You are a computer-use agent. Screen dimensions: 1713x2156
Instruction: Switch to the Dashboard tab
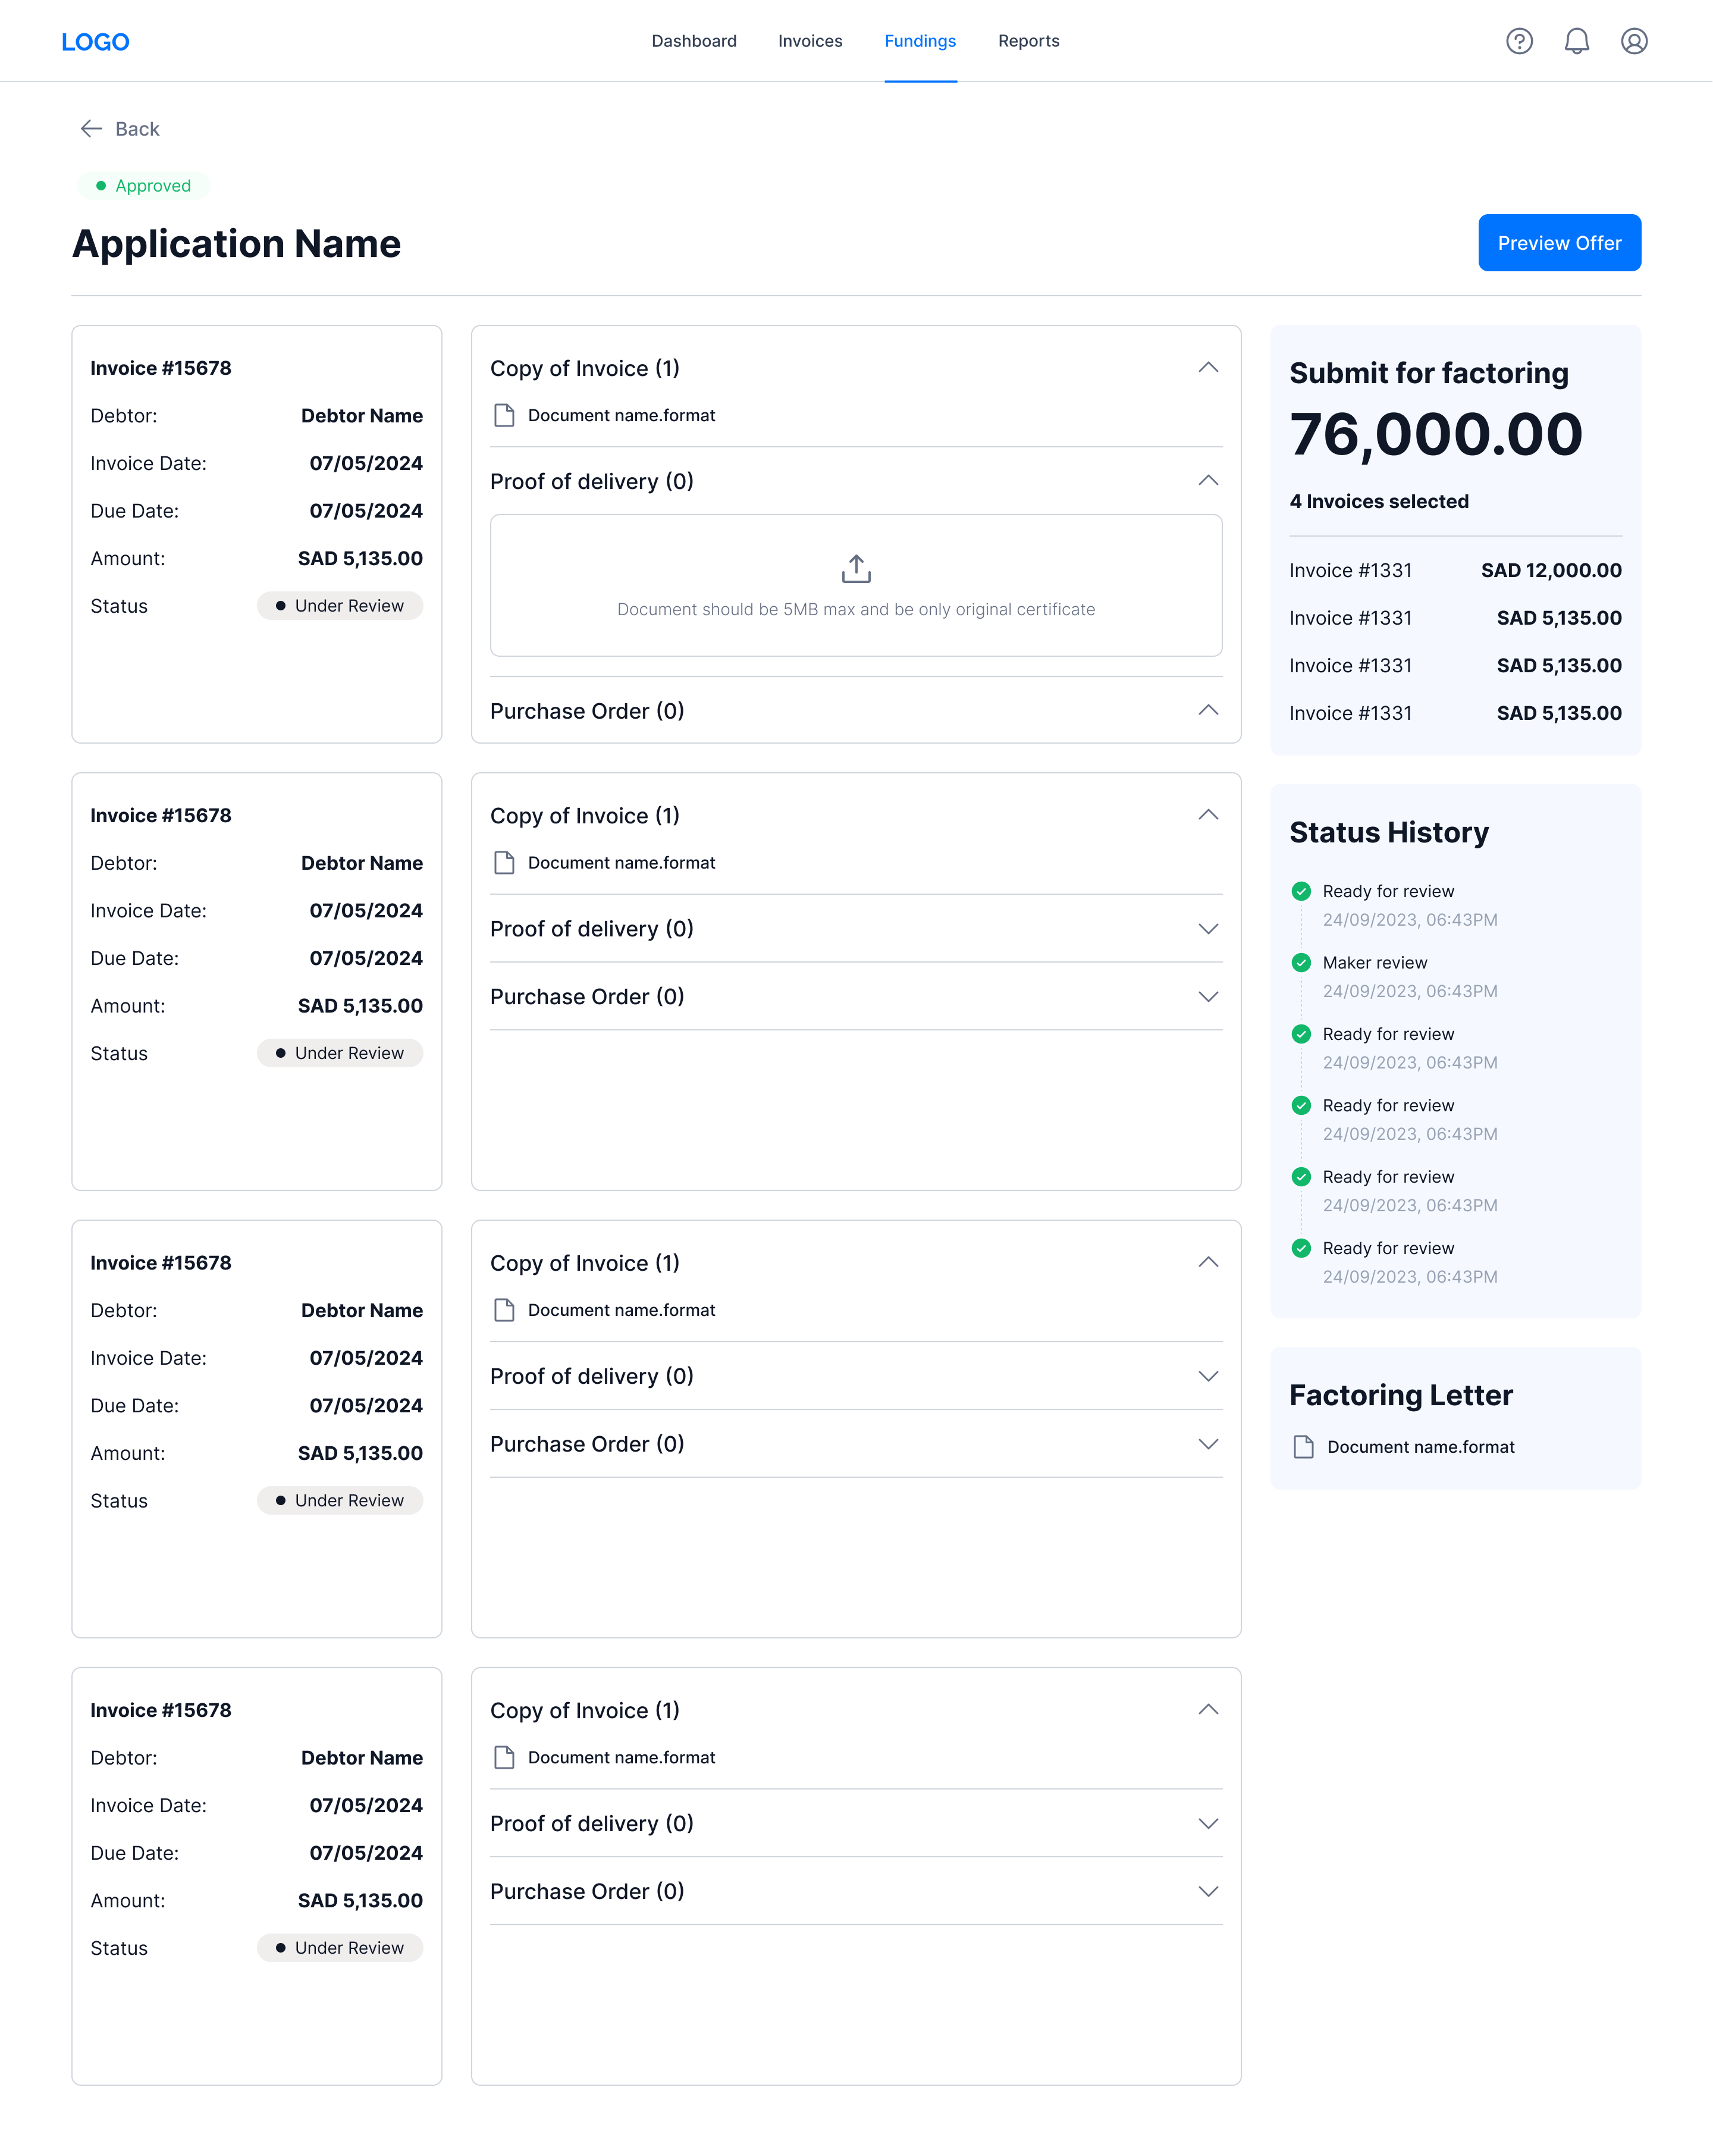(694, 41)
